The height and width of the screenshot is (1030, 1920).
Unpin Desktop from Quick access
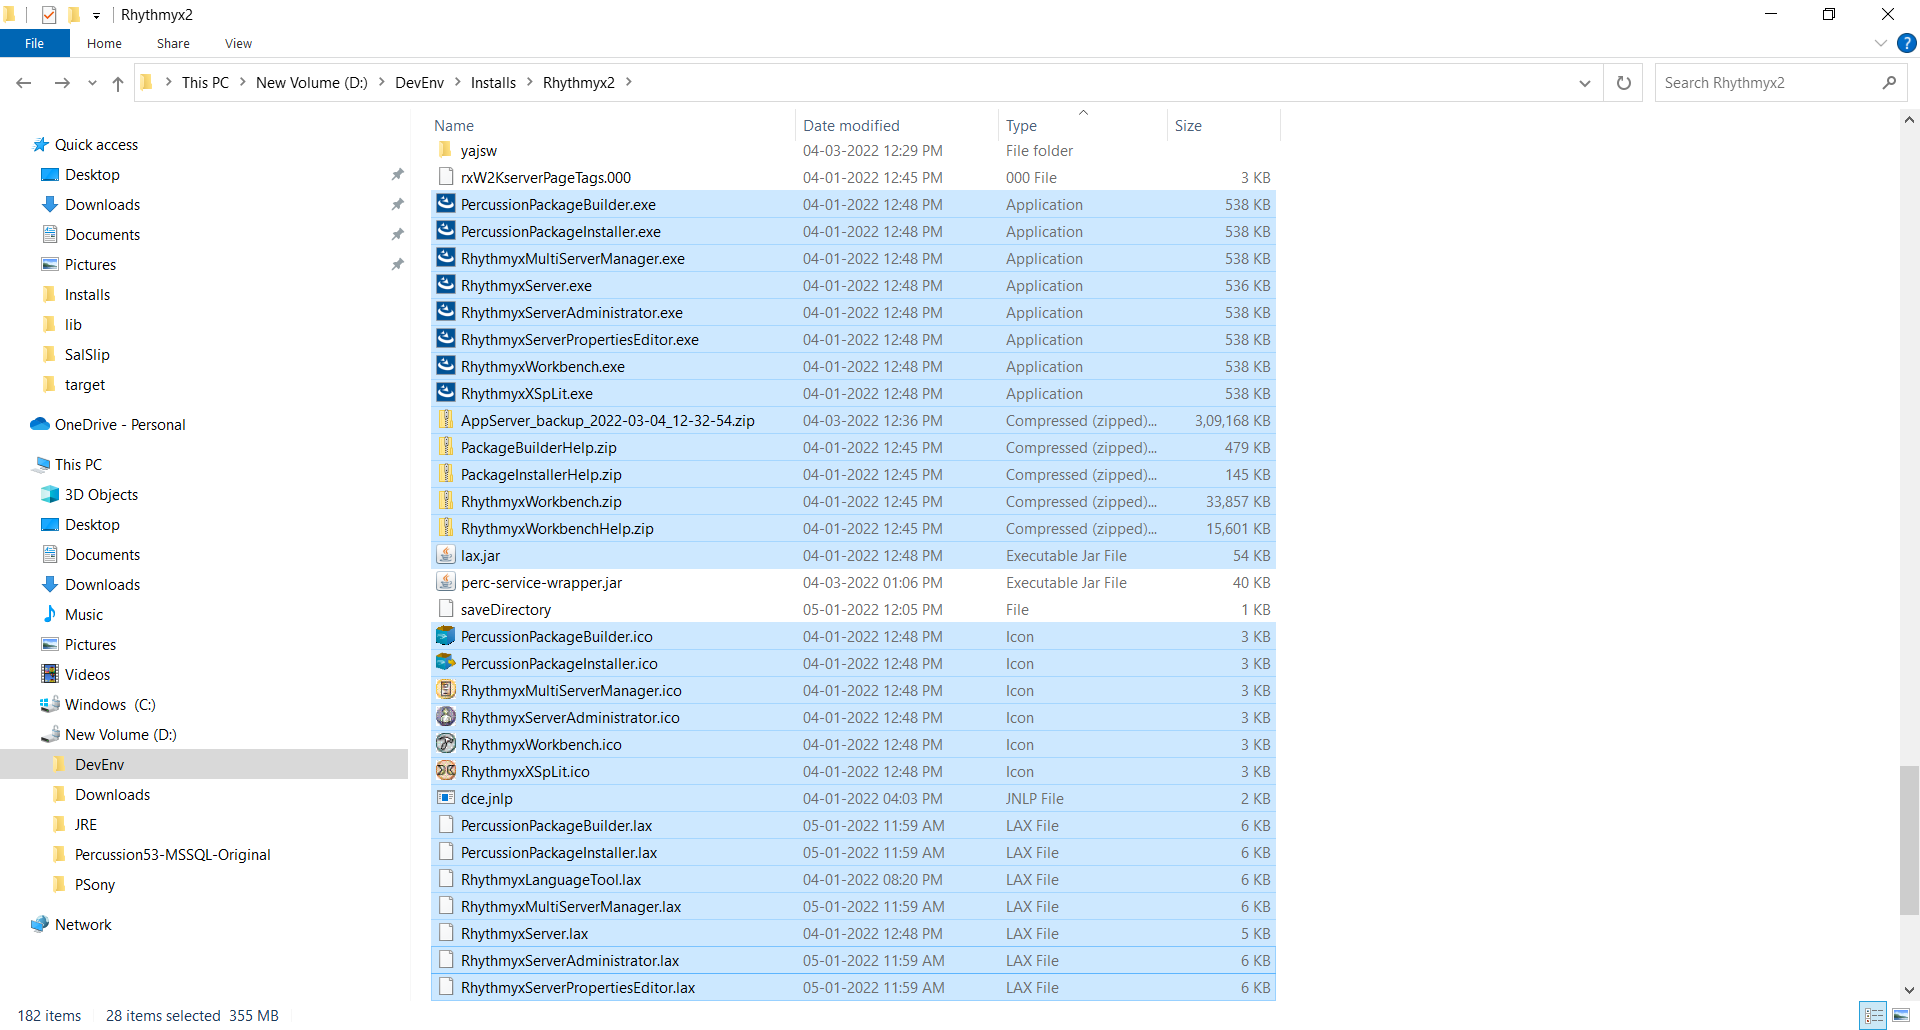pos(398,174)
